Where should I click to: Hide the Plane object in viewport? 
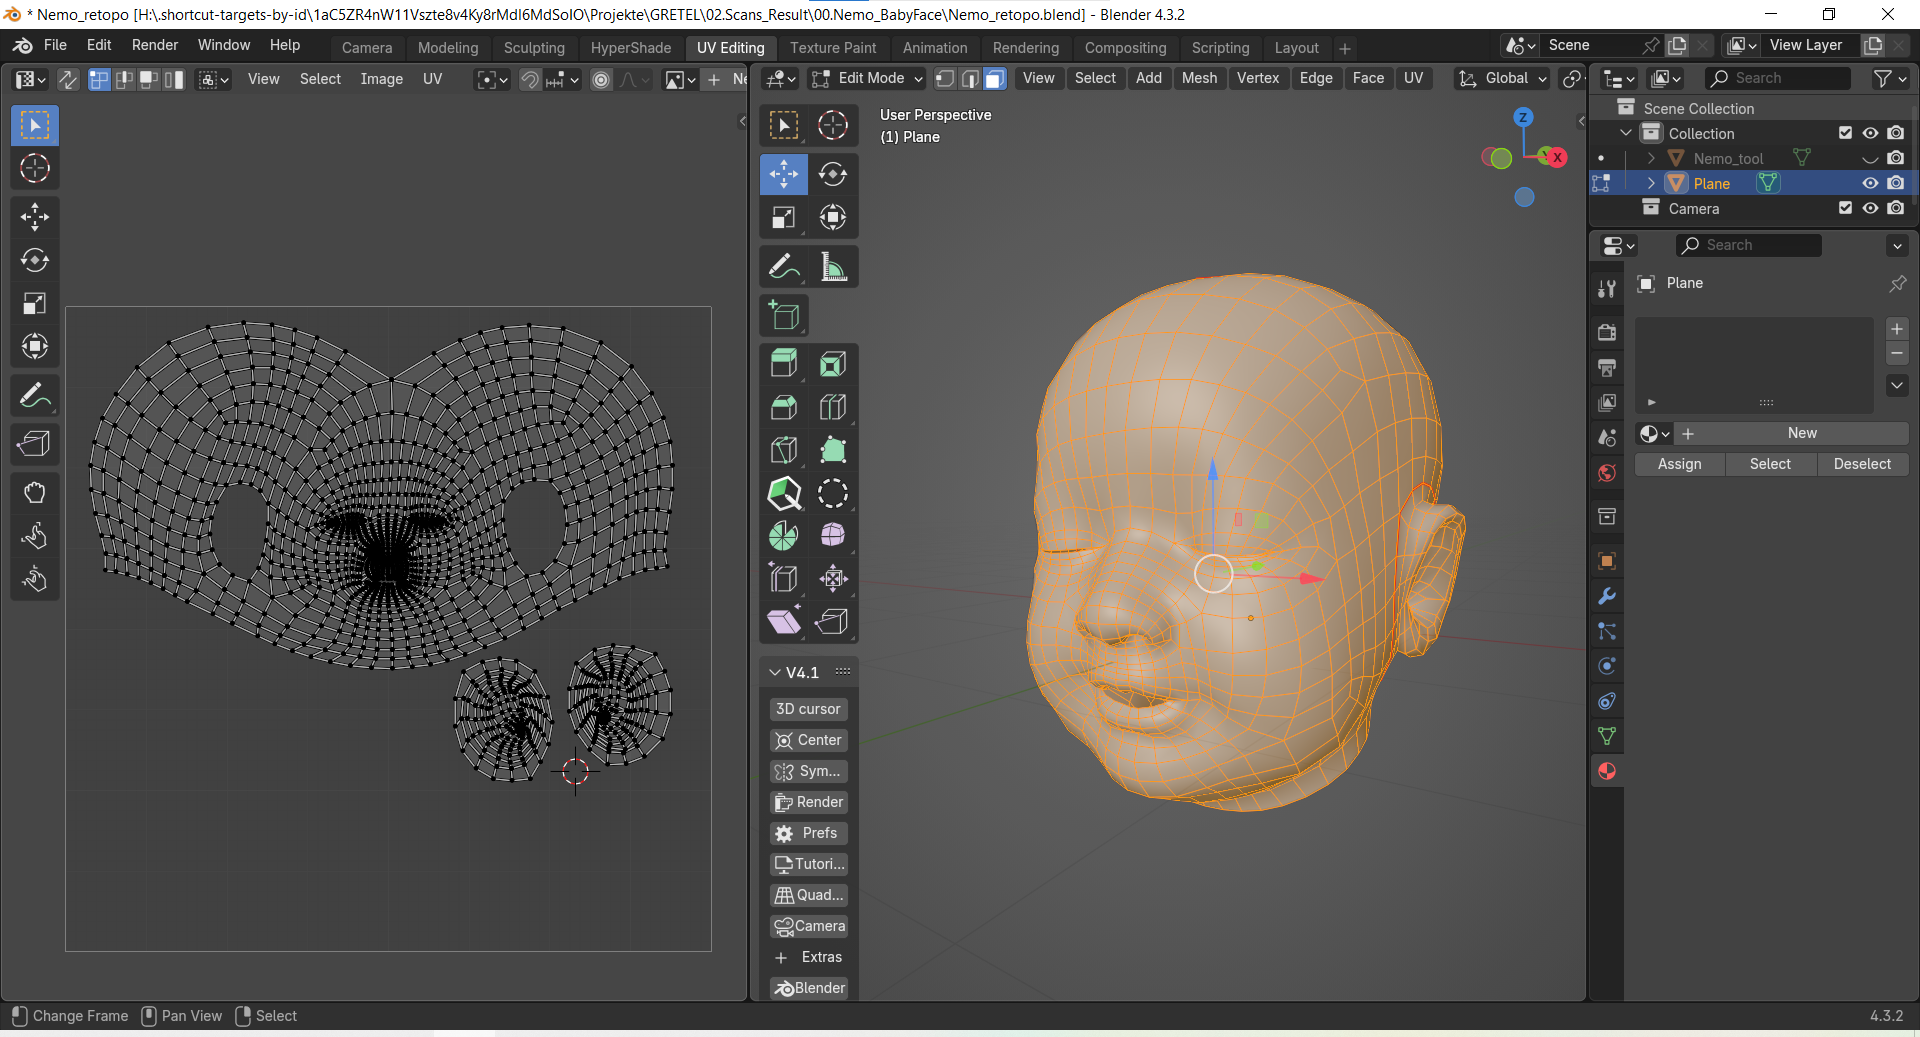pos(1870,183)
